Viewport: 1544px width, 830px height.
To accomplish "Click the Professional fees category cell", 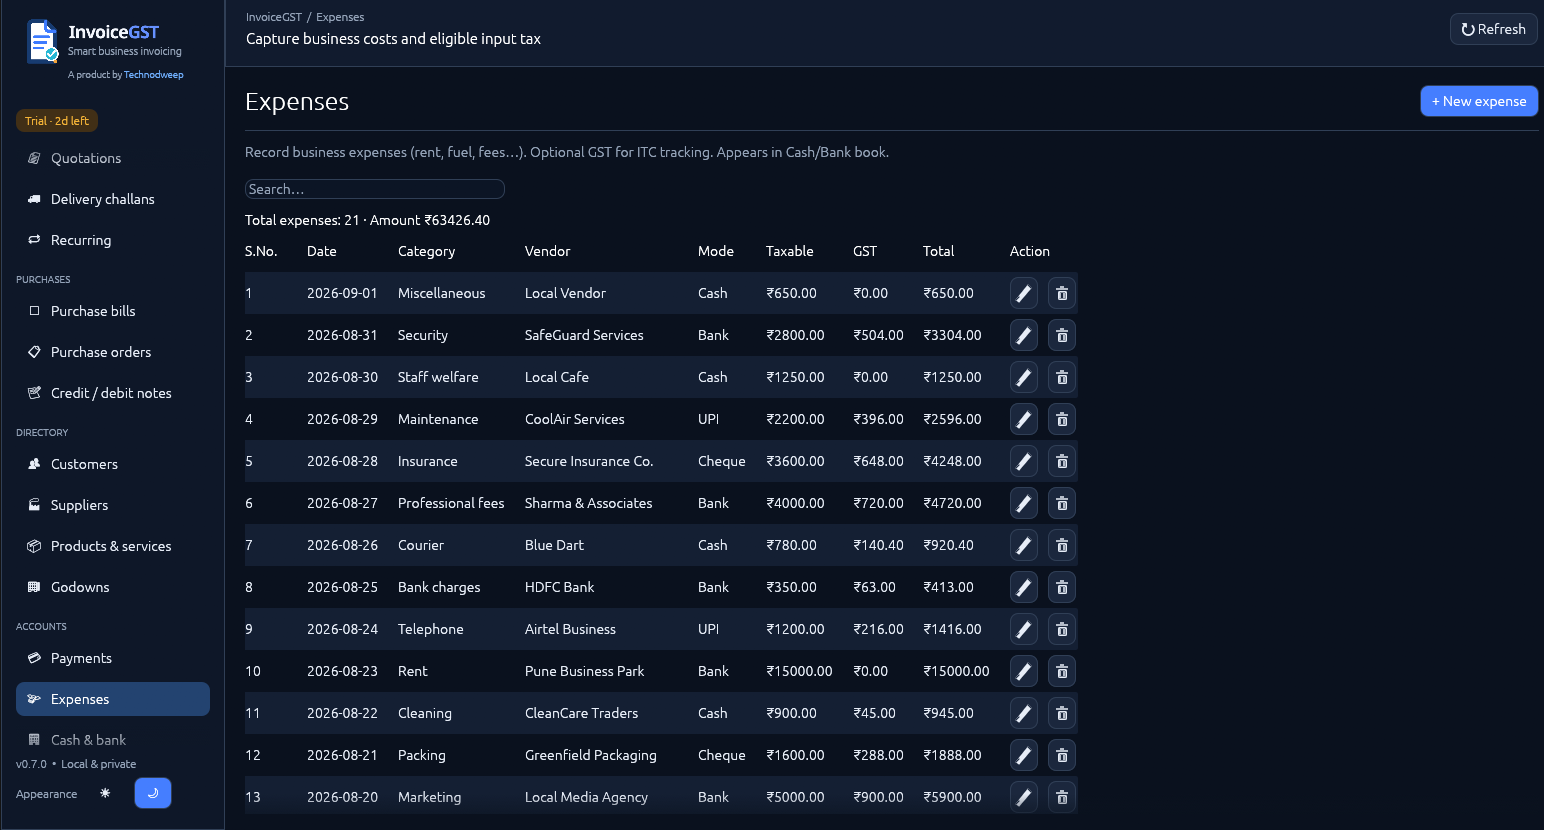I will 451,503.
